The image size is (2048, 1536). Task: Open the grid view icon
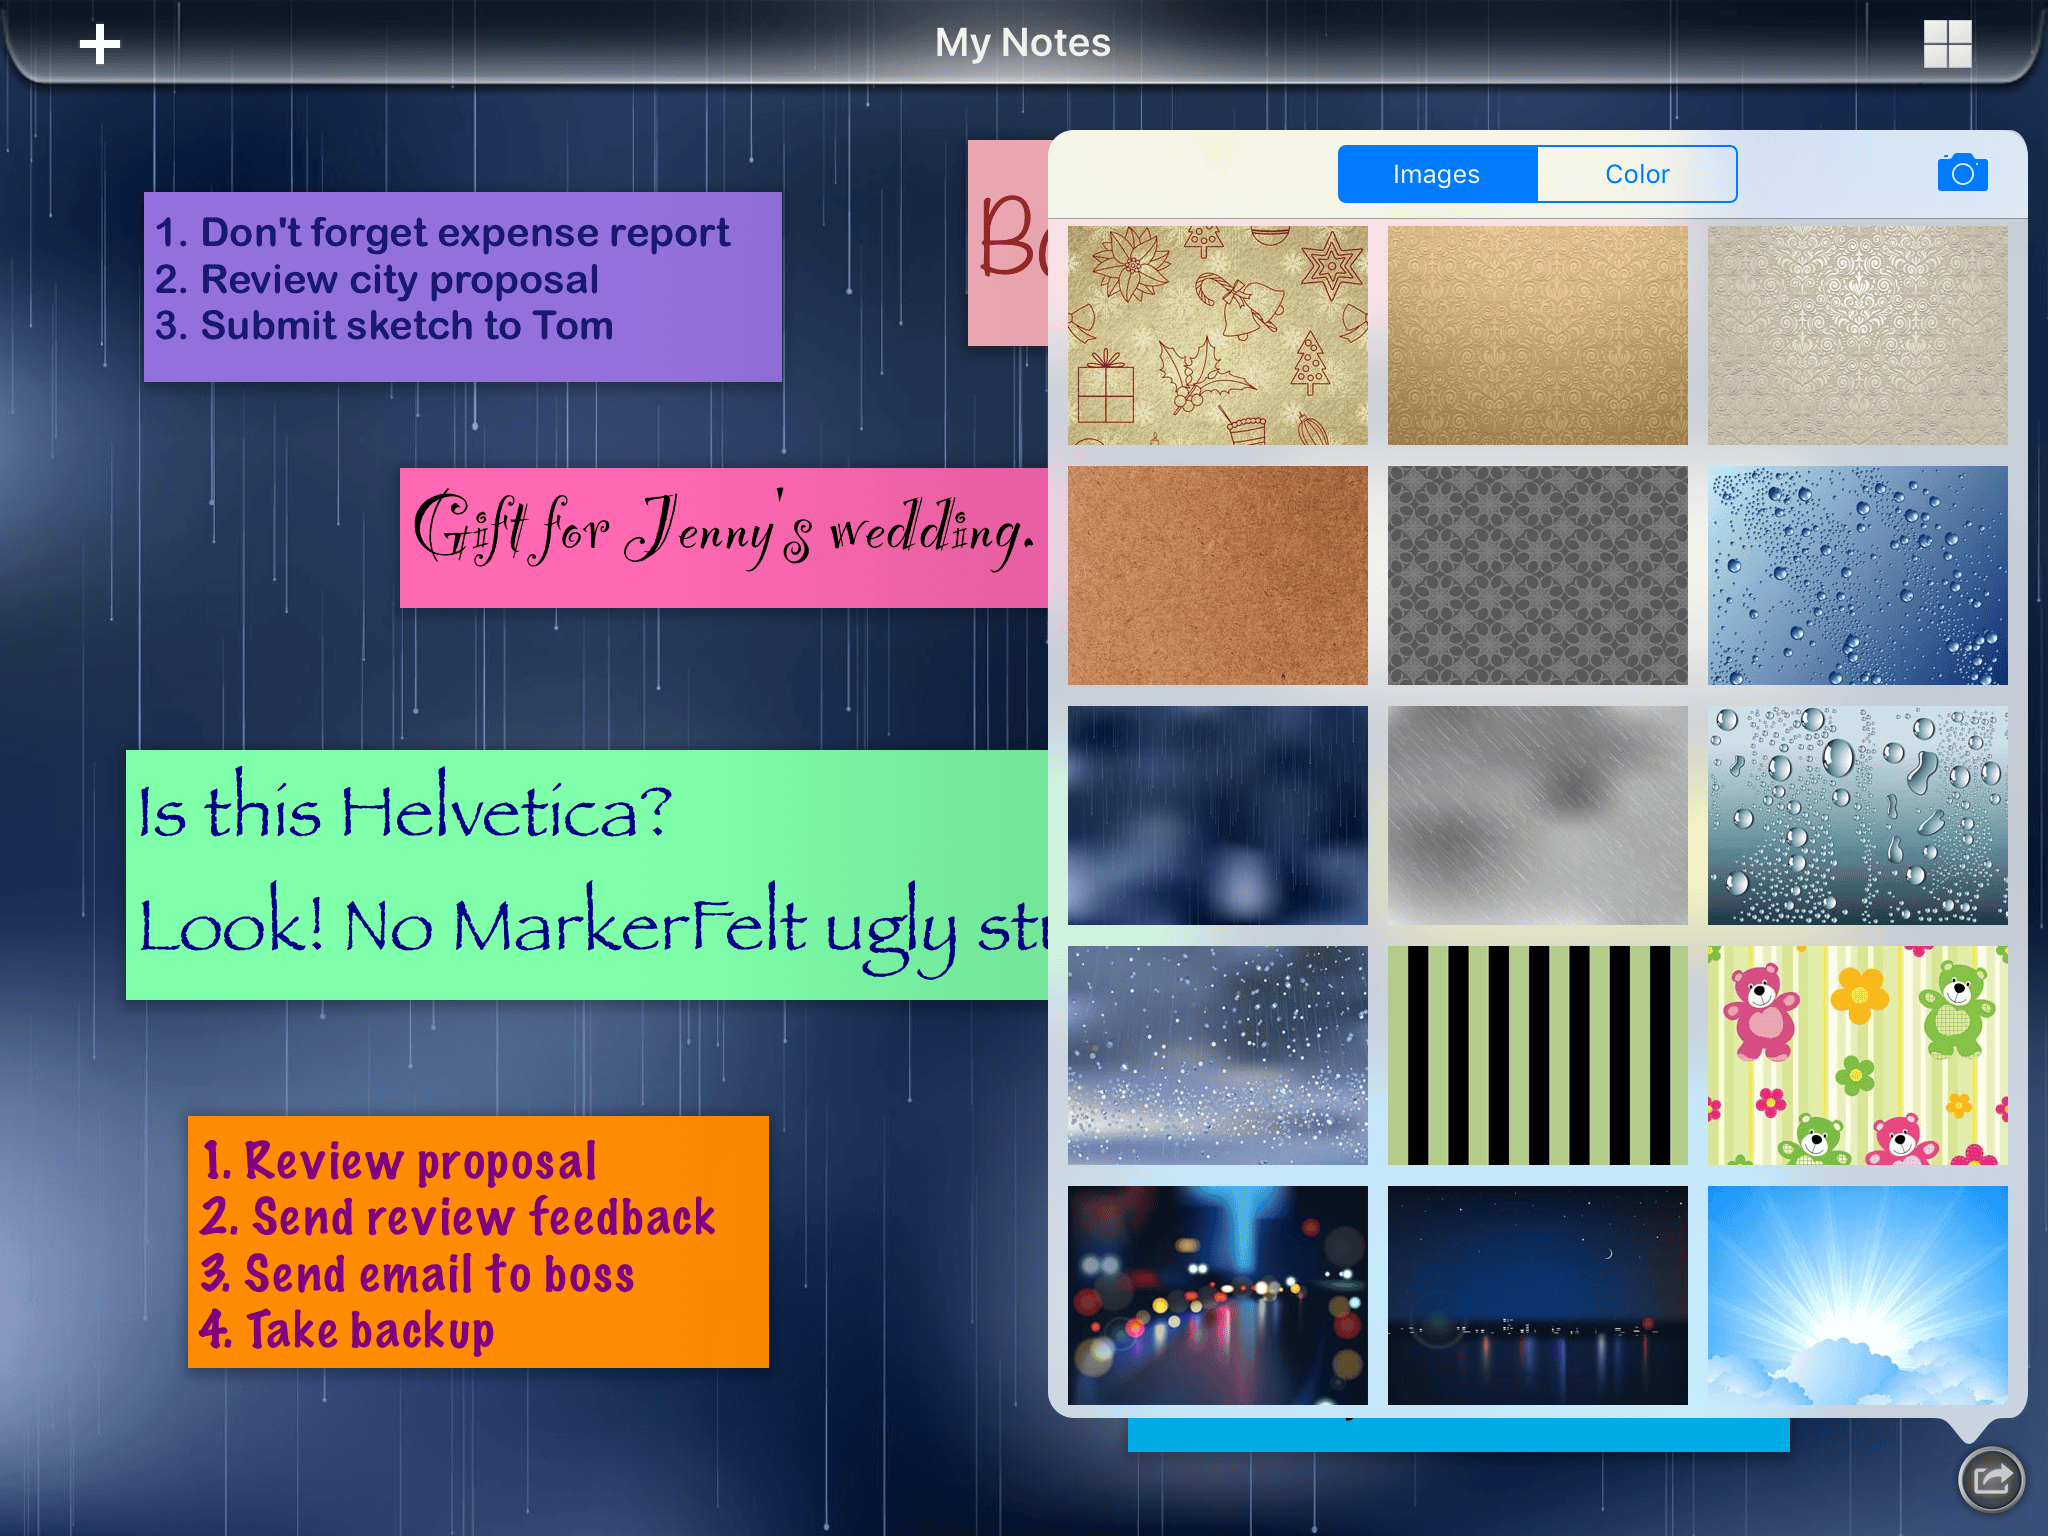[x=1947, y=44]
